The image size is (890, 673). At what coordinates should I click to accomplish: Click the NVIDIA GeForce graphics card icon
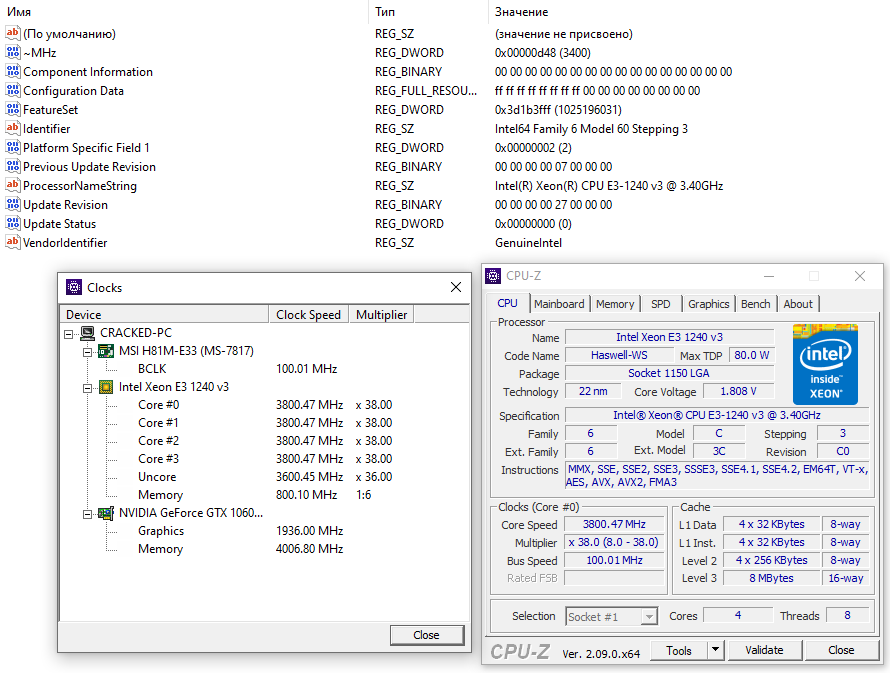(106, 513)
